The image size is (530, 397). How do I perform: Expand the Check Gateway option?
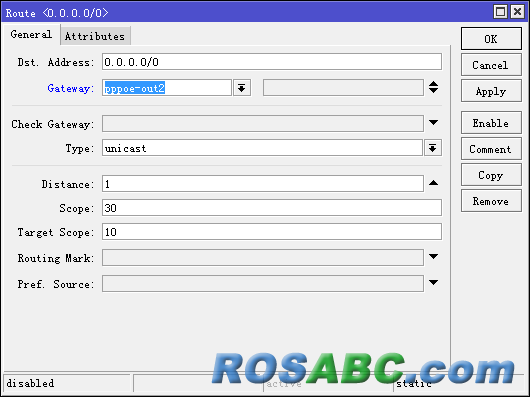(x=434, y=122)
